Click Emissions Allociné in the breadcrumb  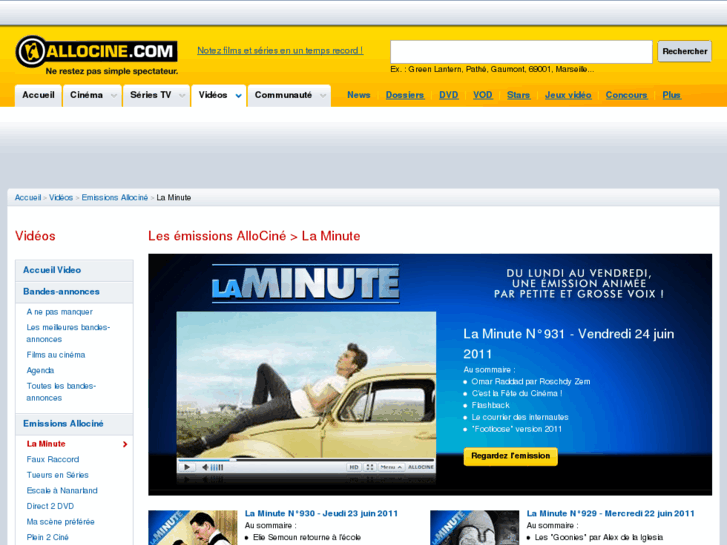coord(115,198)
